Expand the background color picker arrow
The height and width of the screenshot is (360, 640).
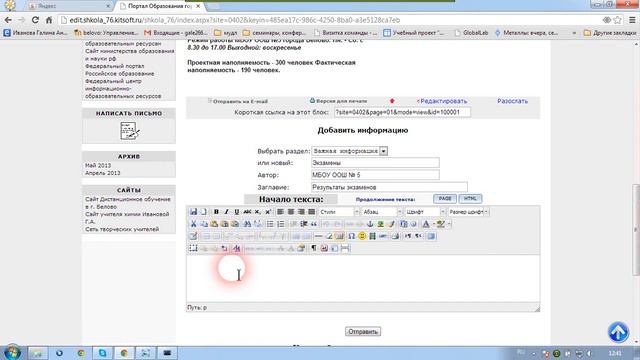tap(449, 224)
